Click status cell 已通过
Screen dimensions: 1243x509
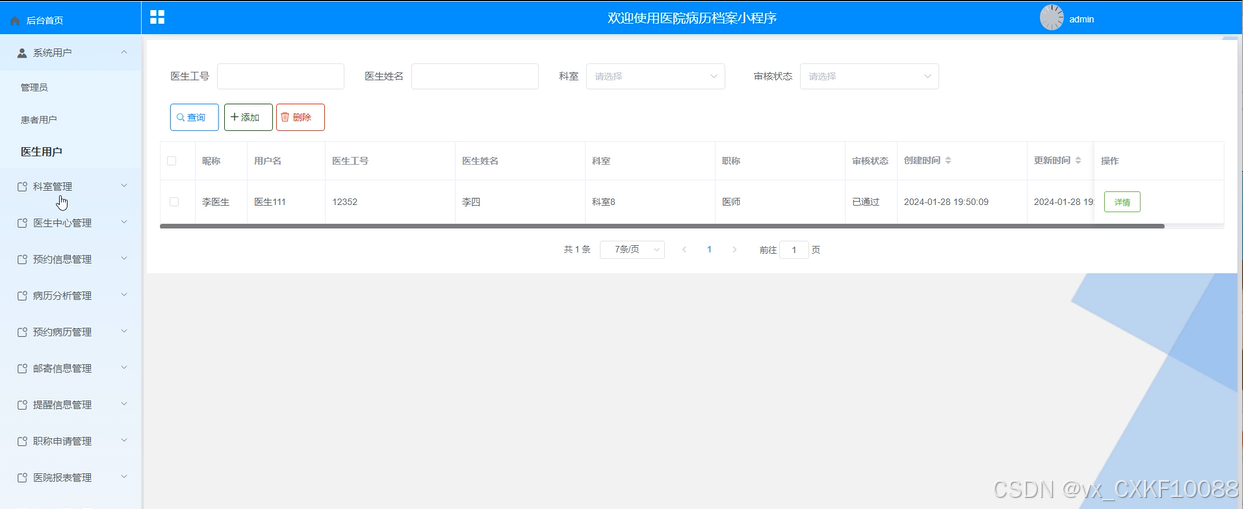click(x=866, y=202)
